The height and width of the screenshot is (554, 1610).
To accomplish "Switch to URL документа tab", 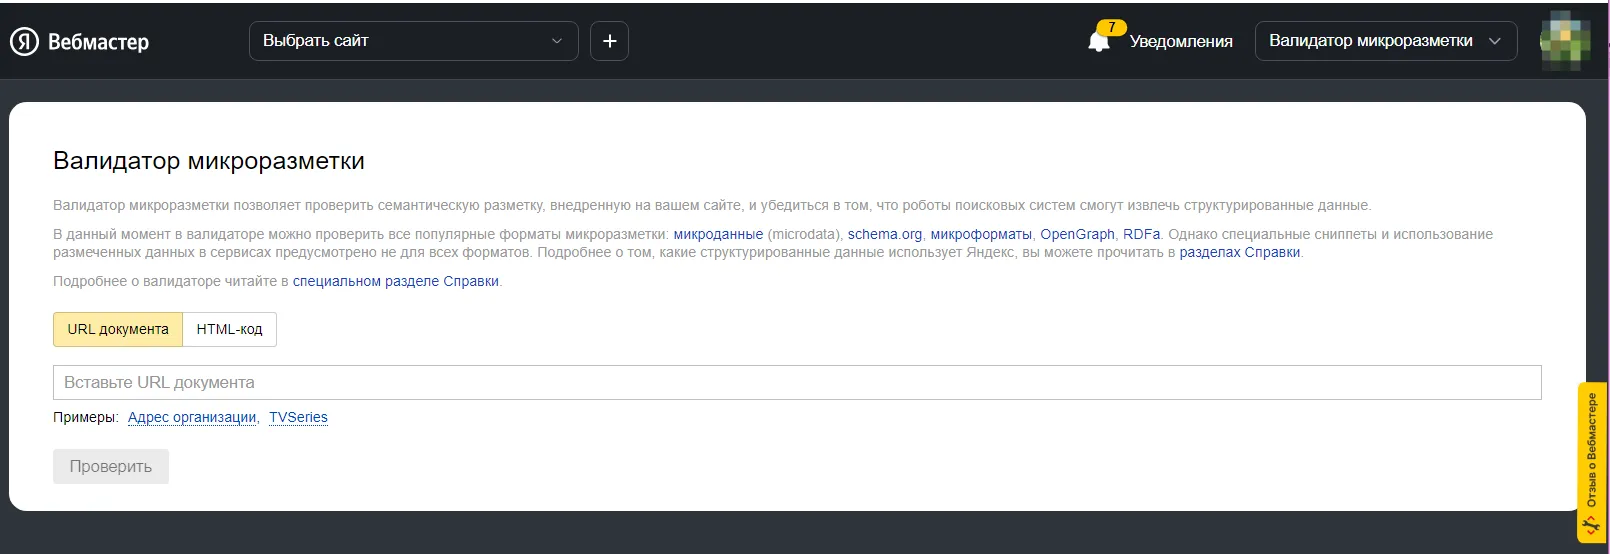I will click(118, 329).
